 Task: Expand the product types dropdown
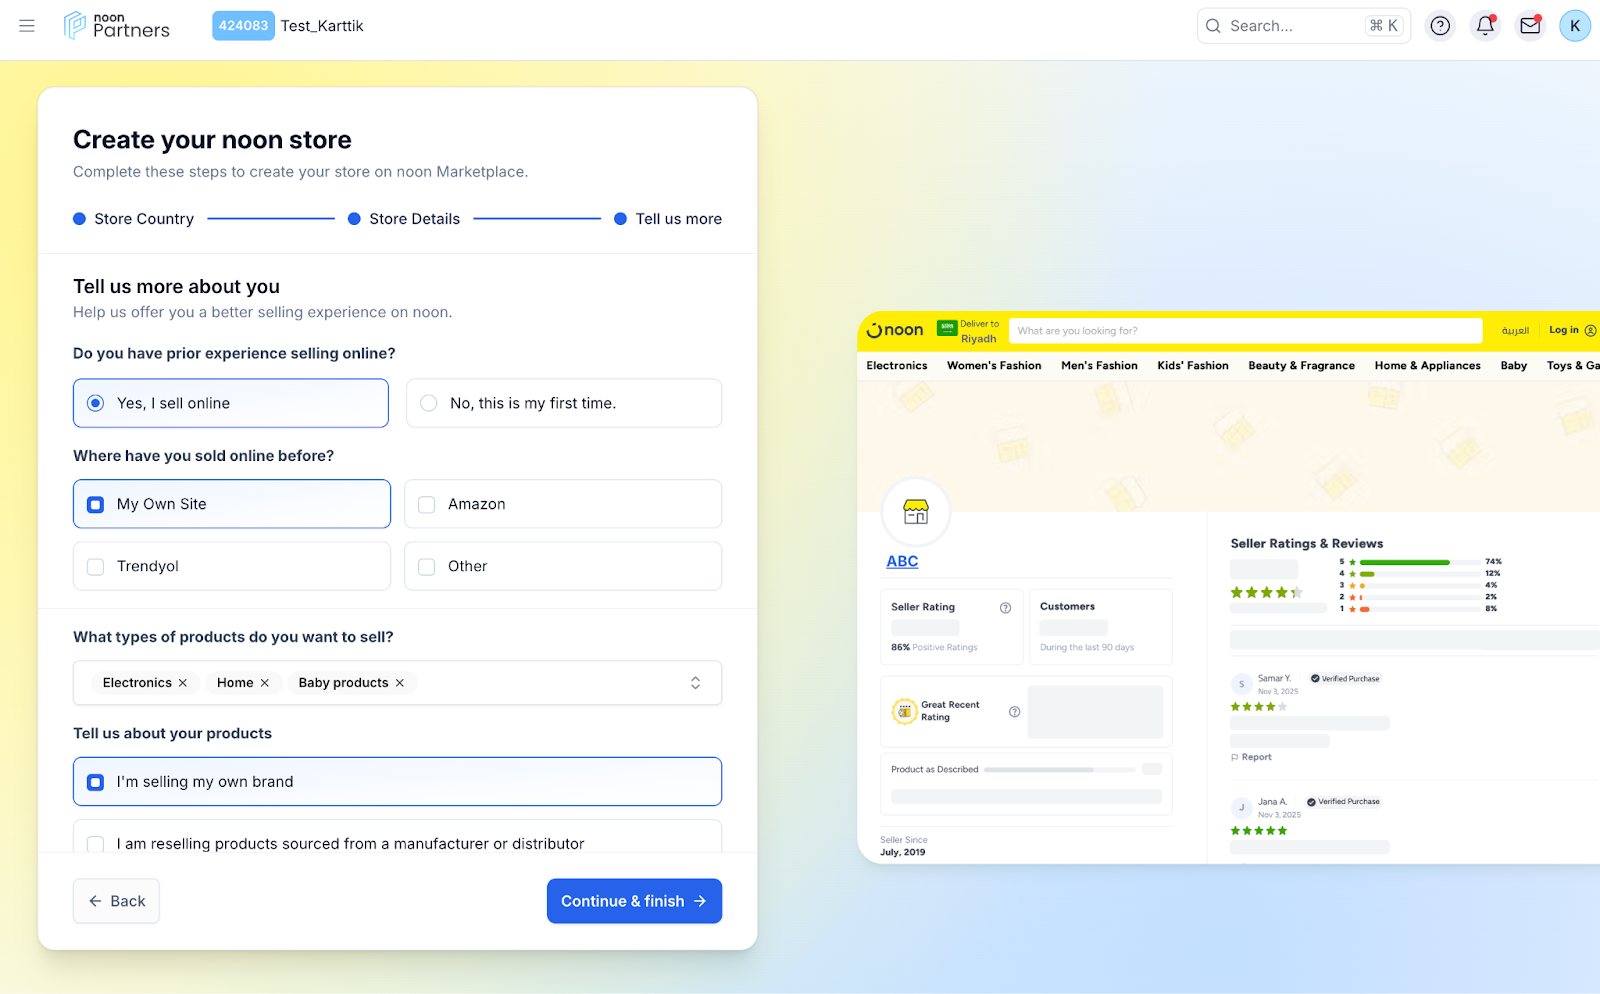695,683
